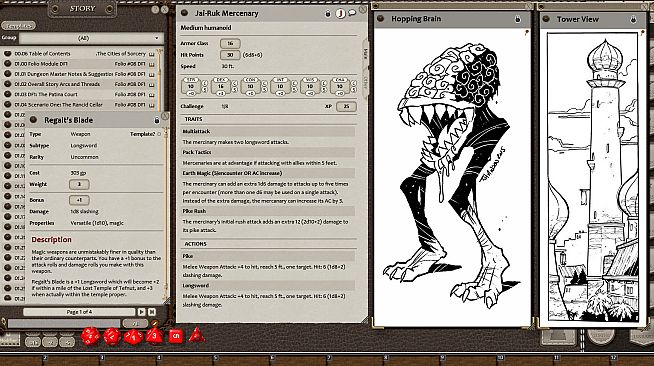Click the CHA save S button
Image resolution: width=654 pixels, height=366 pixels.
click(x=354, y=90)
